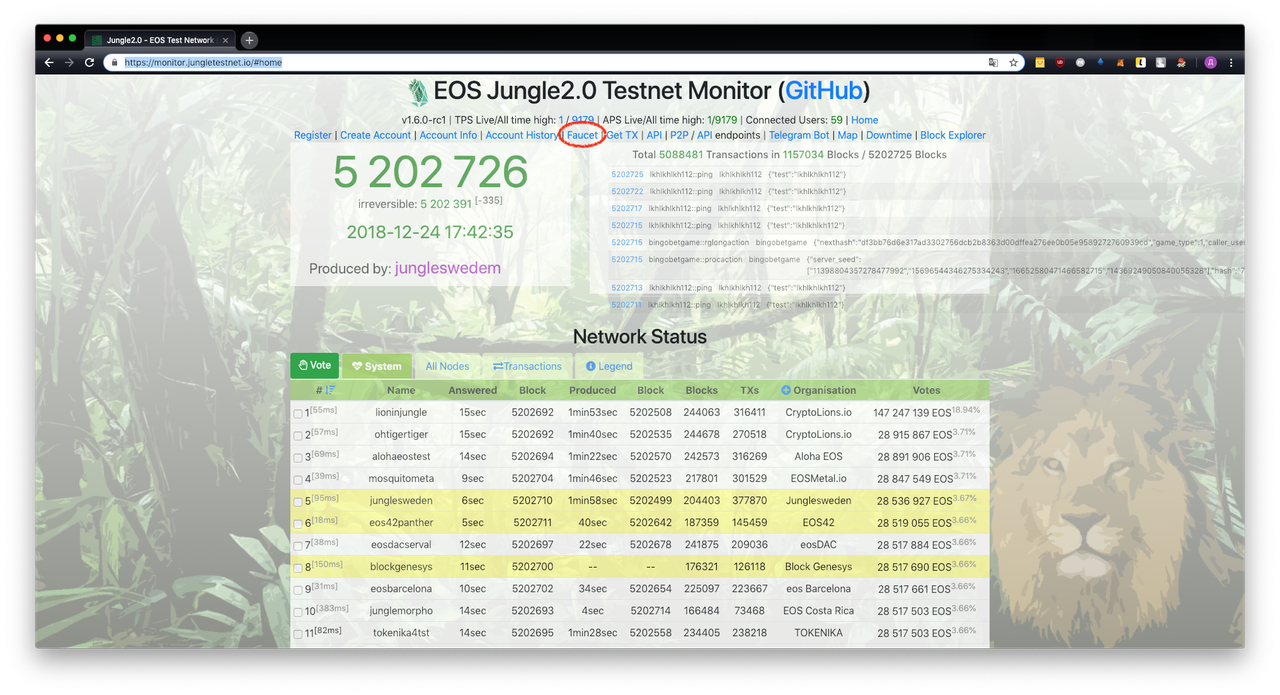Open the Create Account link
Viewport: 1280px width, 695px height.
[375, 135]
